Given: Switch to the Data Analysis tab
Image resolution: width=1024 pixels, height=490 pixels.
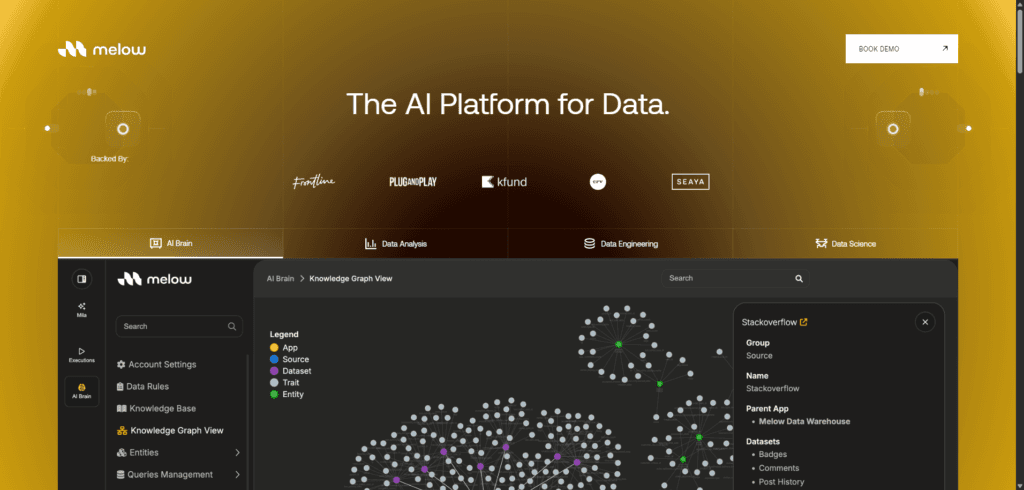Looking at the screenshot, I should tap(396, 243).
